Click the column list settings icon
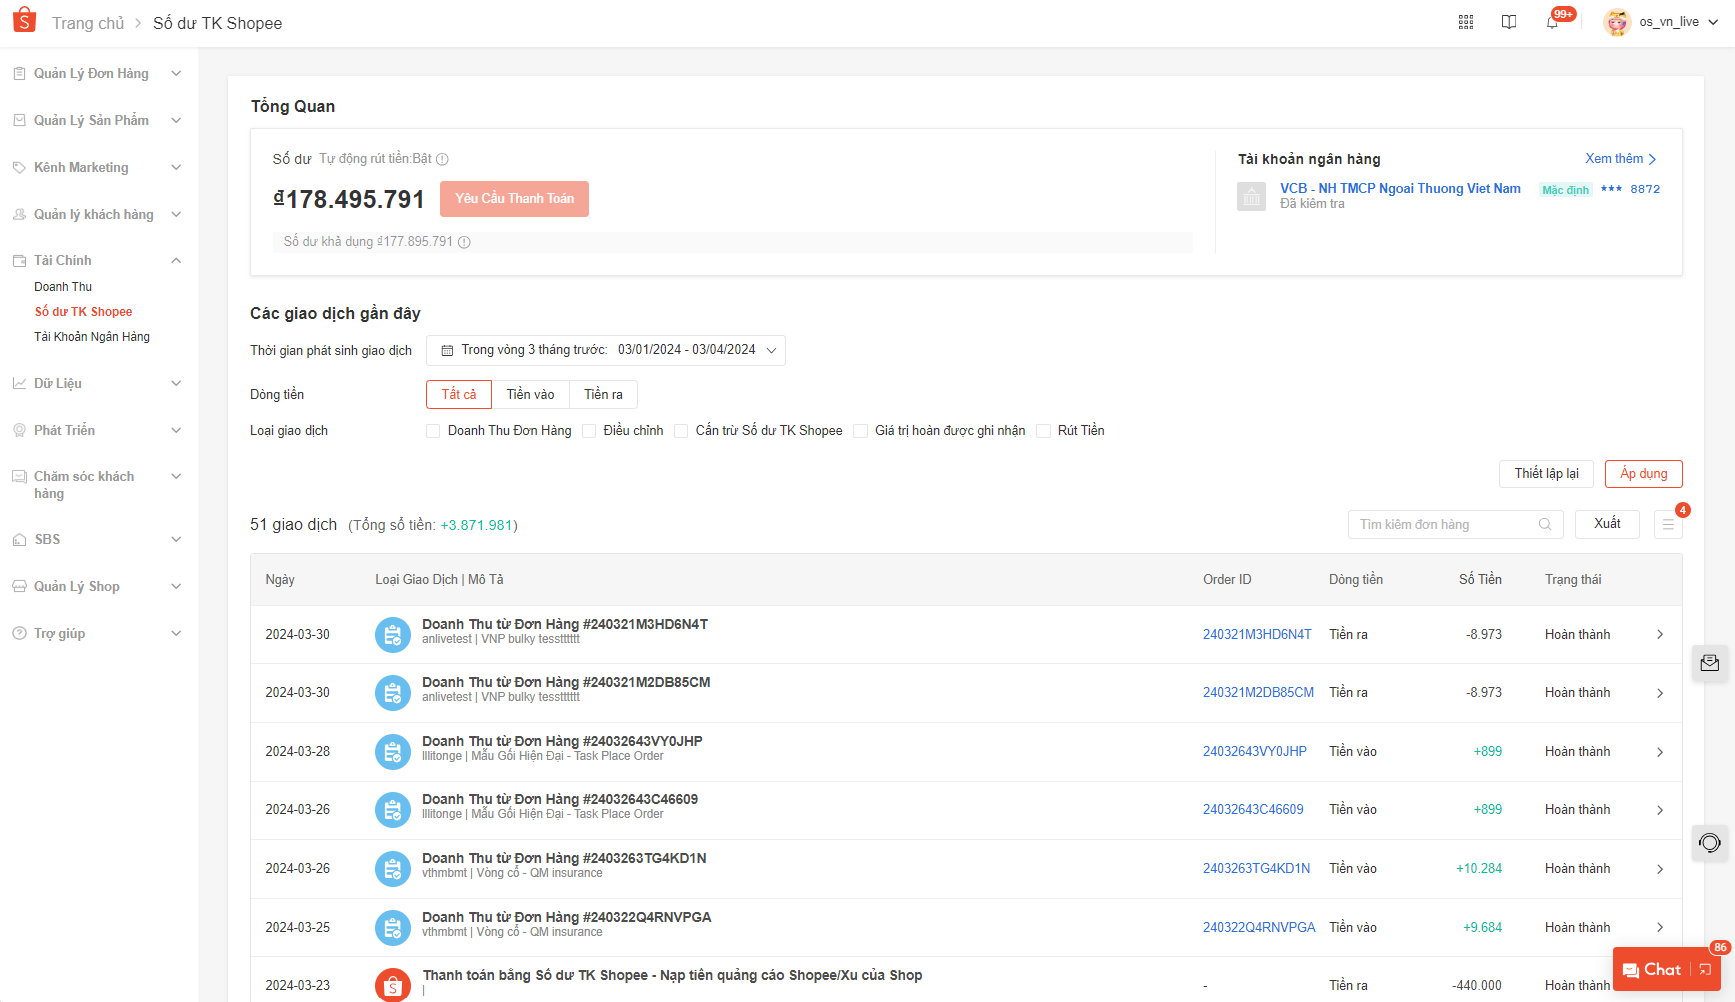 pyautogui.click(x=1668, y=524)
